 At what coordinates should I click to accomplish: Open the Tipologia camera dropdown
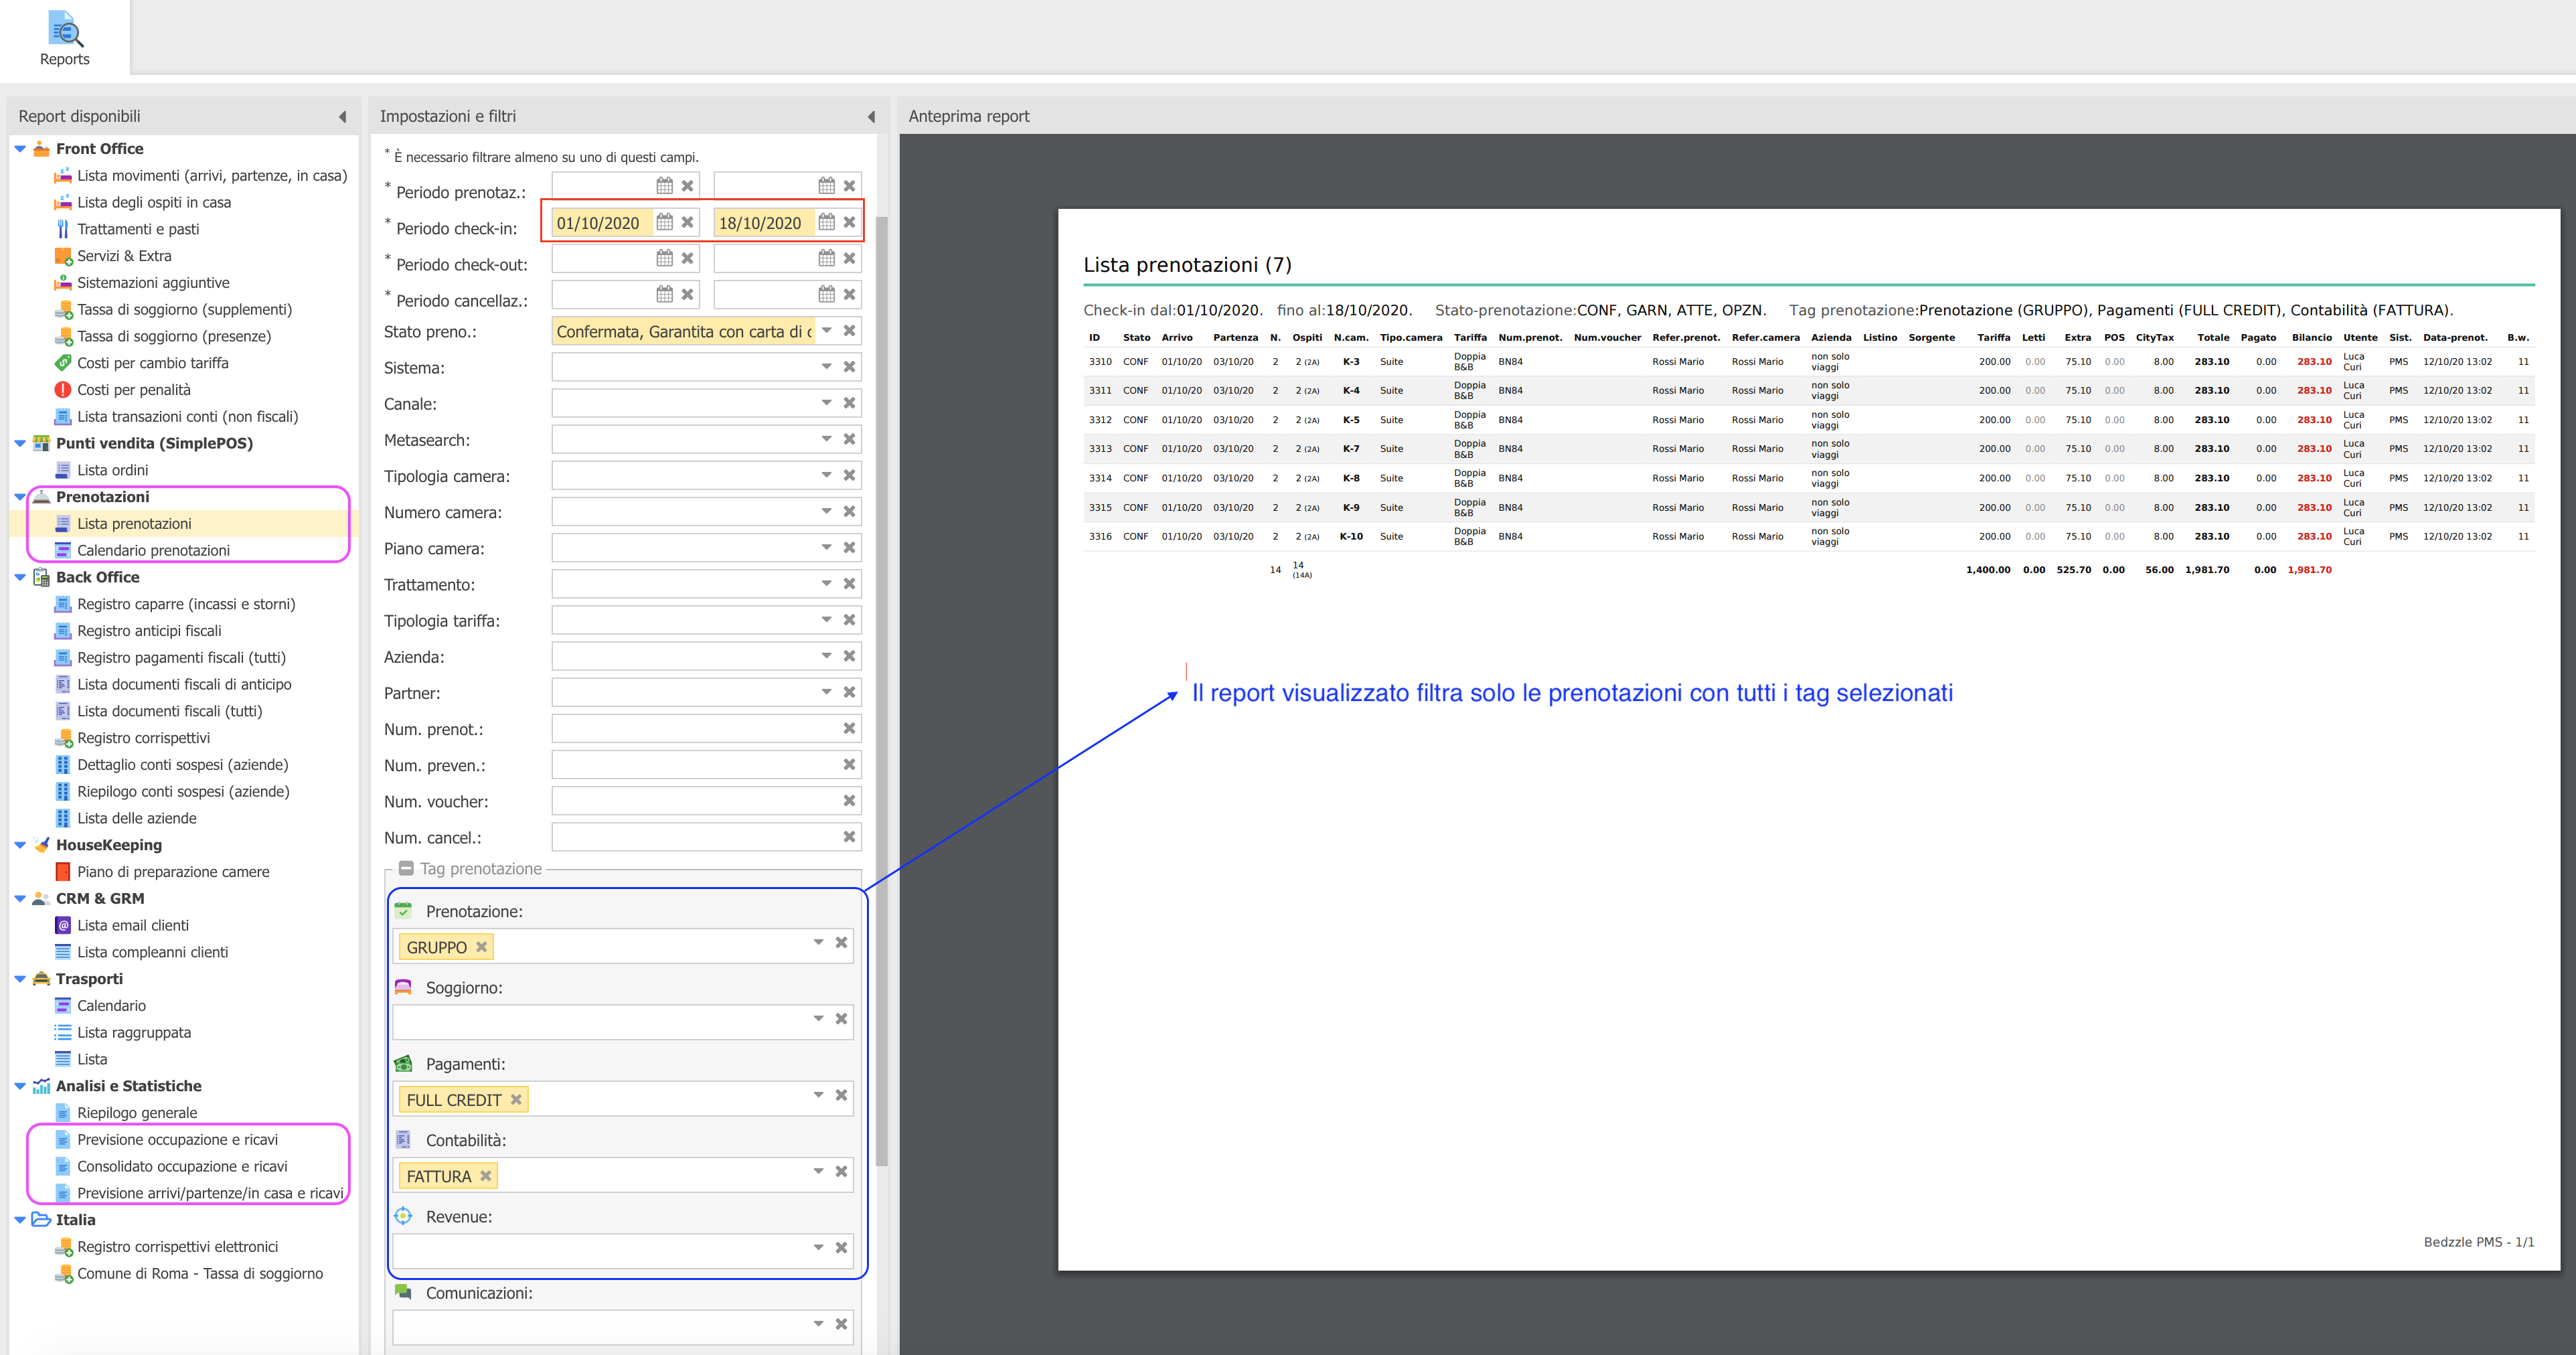pyautogui.click(x=827, y=475)
